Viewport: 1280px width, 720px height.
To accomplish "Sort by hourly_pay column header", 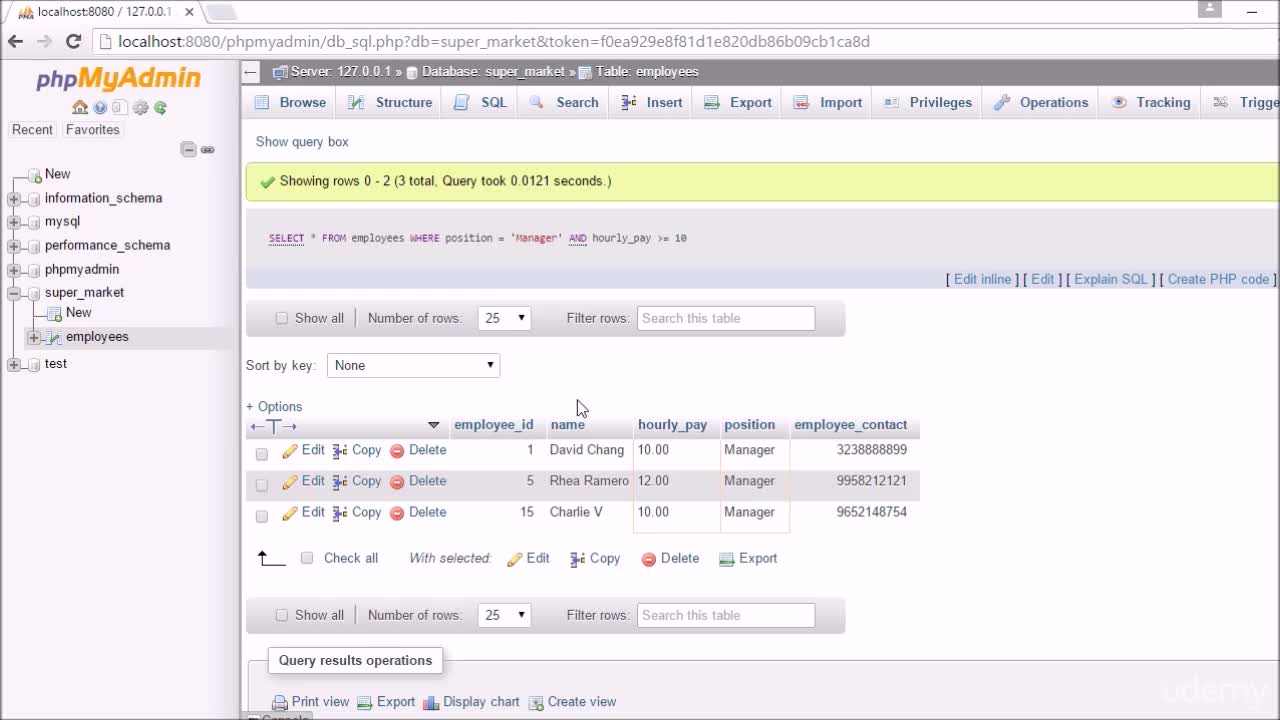I will pos(672,425).
